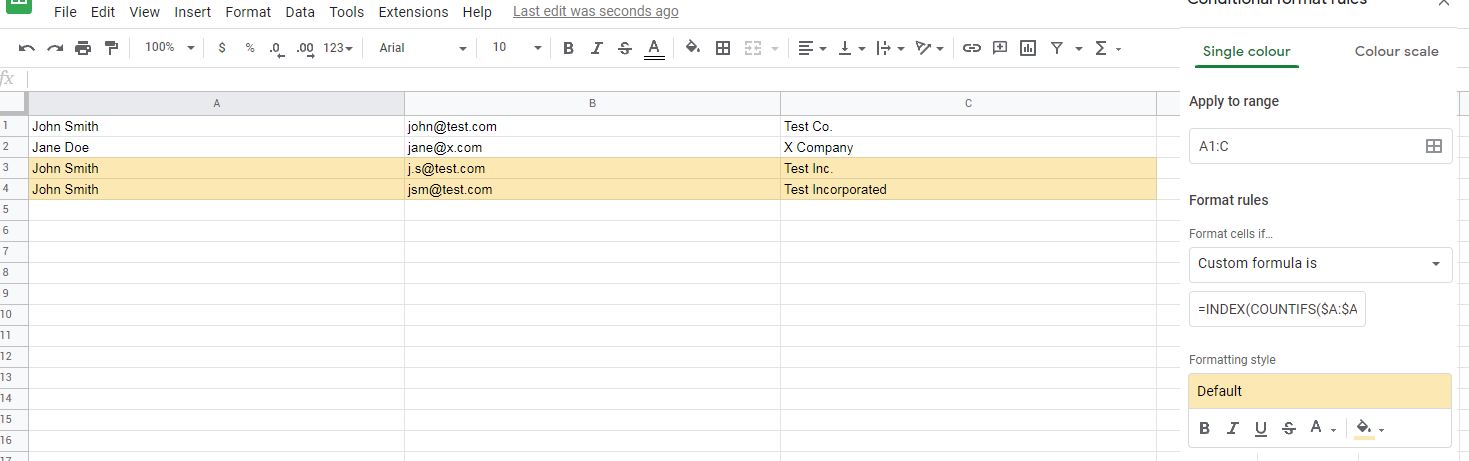Viewport: 1469px width, 461px height.
Task: Redo the last action
Action: click(55, 48)
